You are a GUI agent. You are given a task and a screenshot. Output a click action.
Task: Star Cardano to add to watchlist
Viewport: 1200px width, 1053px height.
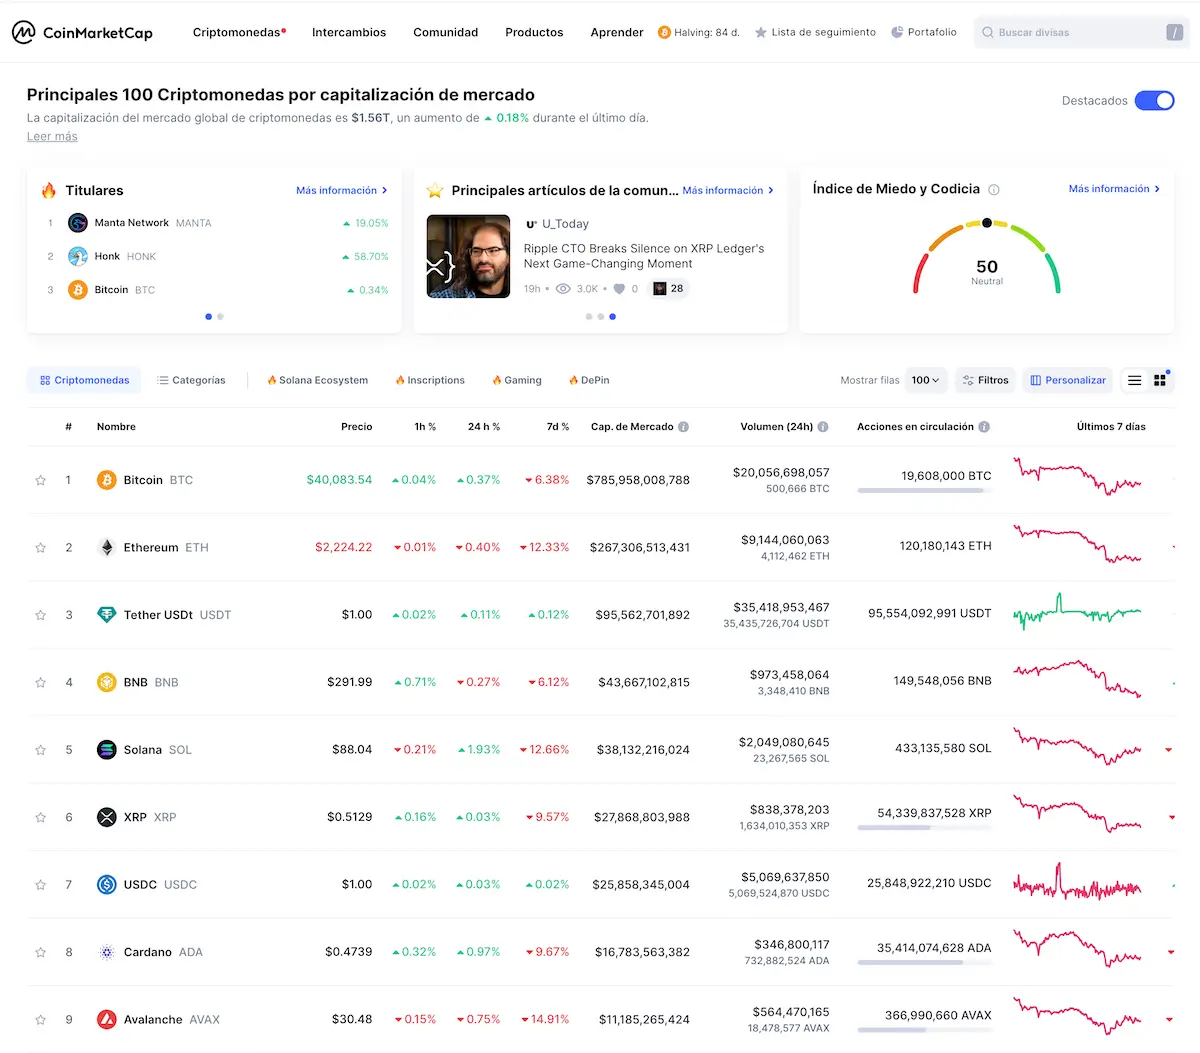tap(41, 953)
